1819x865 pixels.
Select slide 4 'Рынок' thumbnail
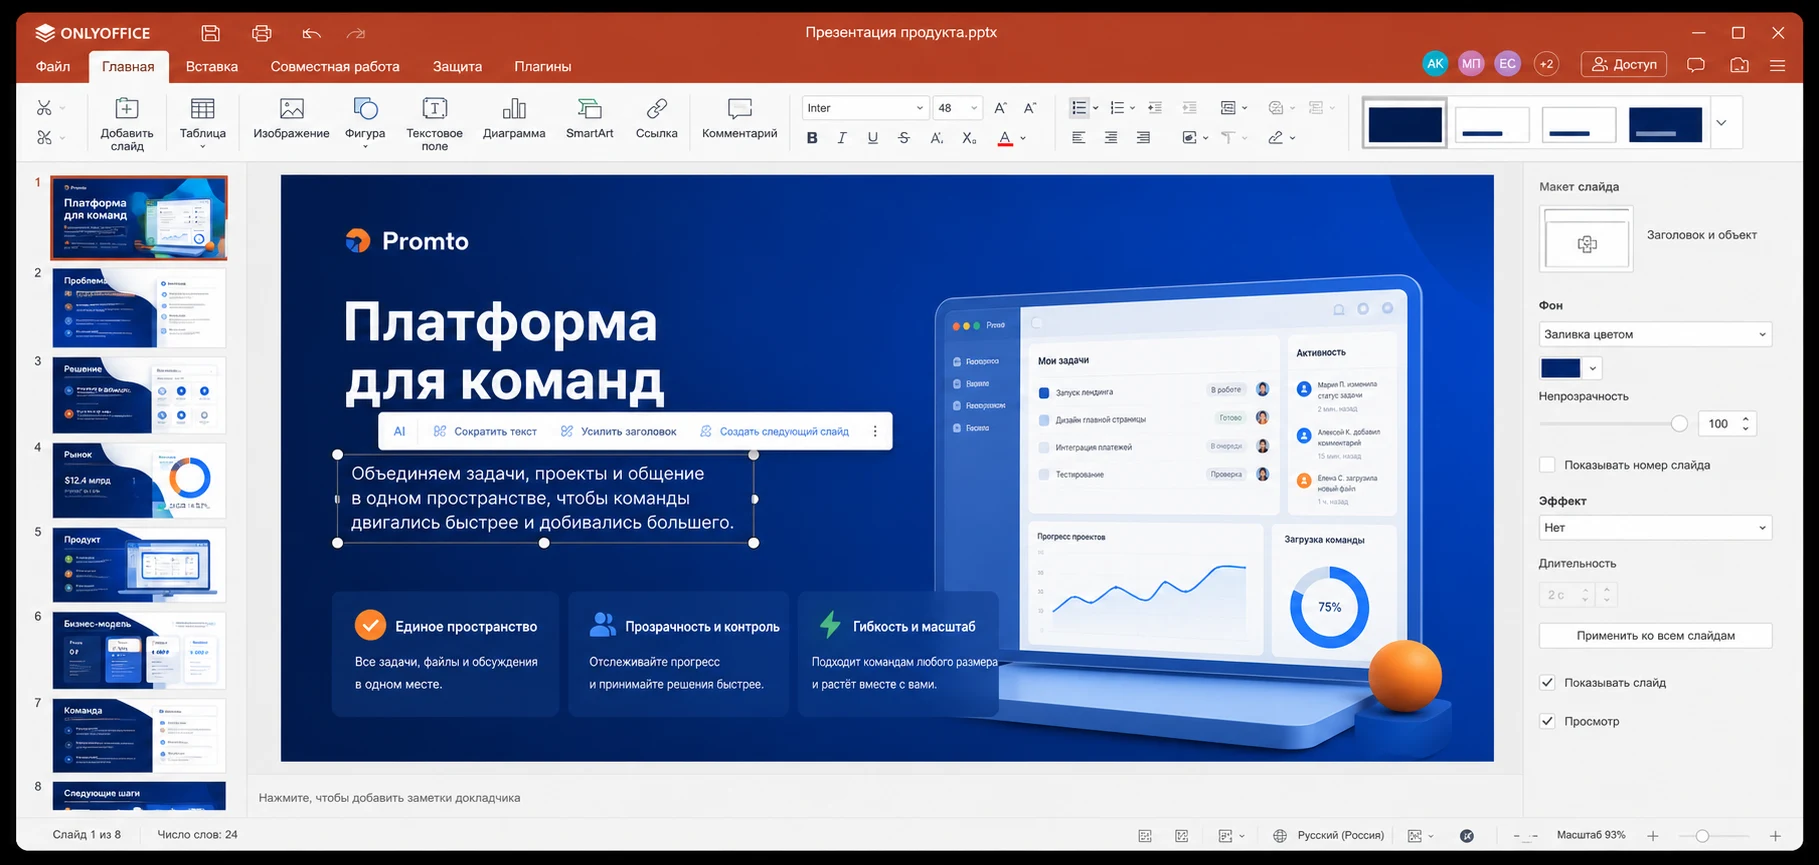coord(139,480)
